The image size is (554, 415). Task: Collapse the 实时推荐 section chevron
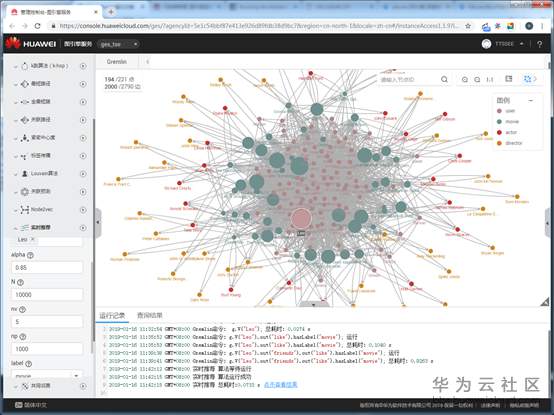click(x=15, y=228)
